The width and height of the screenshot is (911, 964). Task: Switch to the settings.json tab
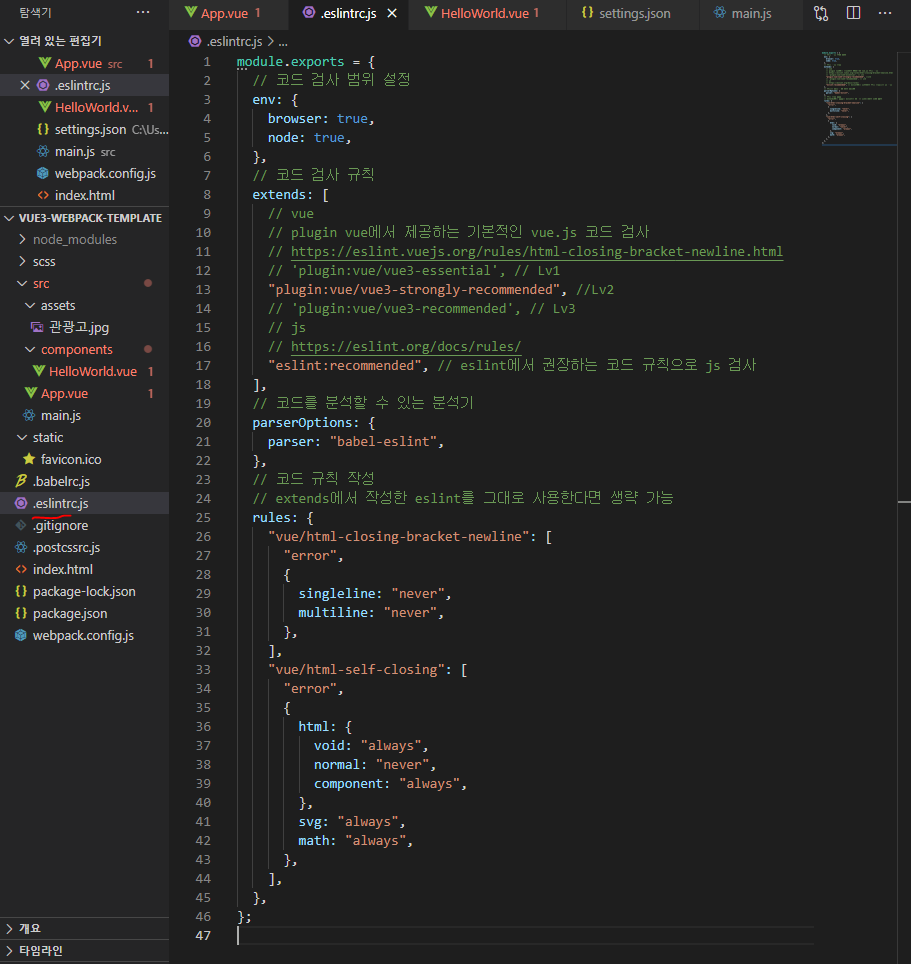pyautogui.click(x=633, y=14)
